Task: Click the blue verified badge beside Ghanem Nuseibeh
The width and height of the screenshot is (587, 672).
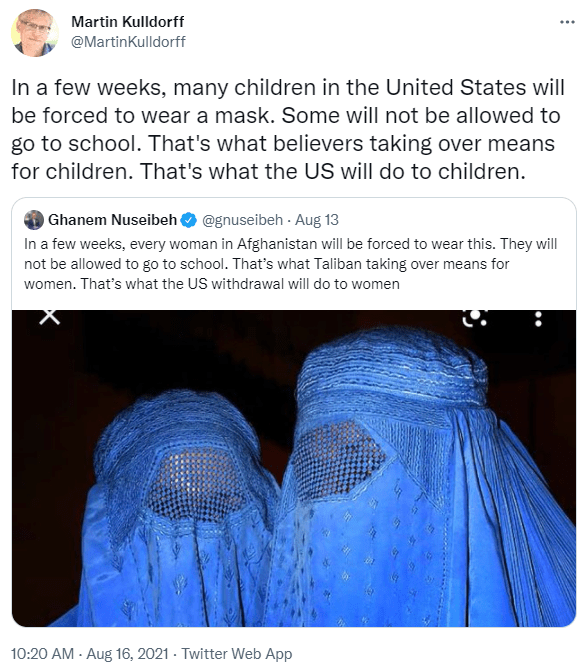Action: (x=188, y=220)
